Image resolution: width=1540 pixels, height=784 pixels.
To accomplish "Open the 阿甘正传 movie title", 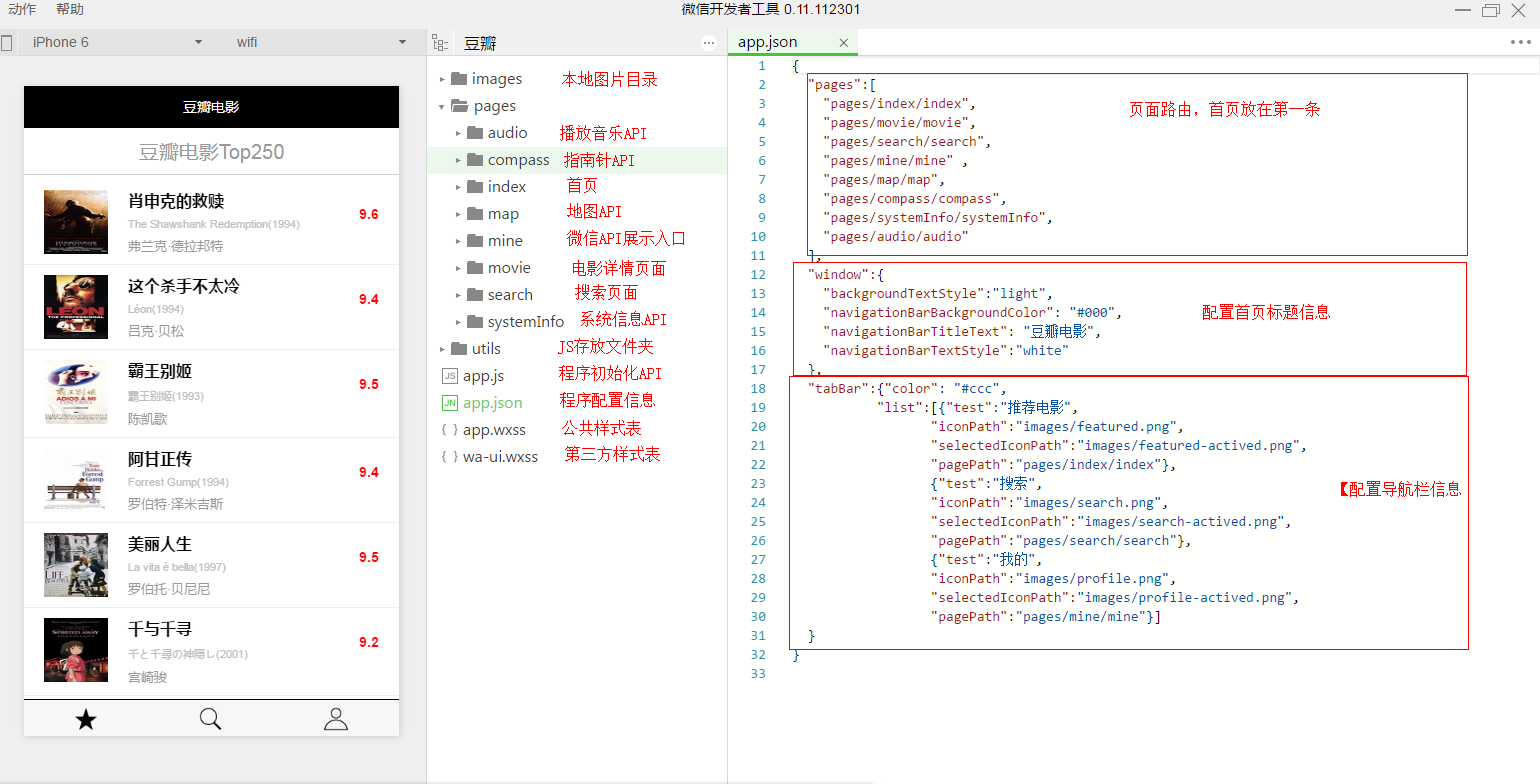I will pyautogui.click(x=160, y=459).
